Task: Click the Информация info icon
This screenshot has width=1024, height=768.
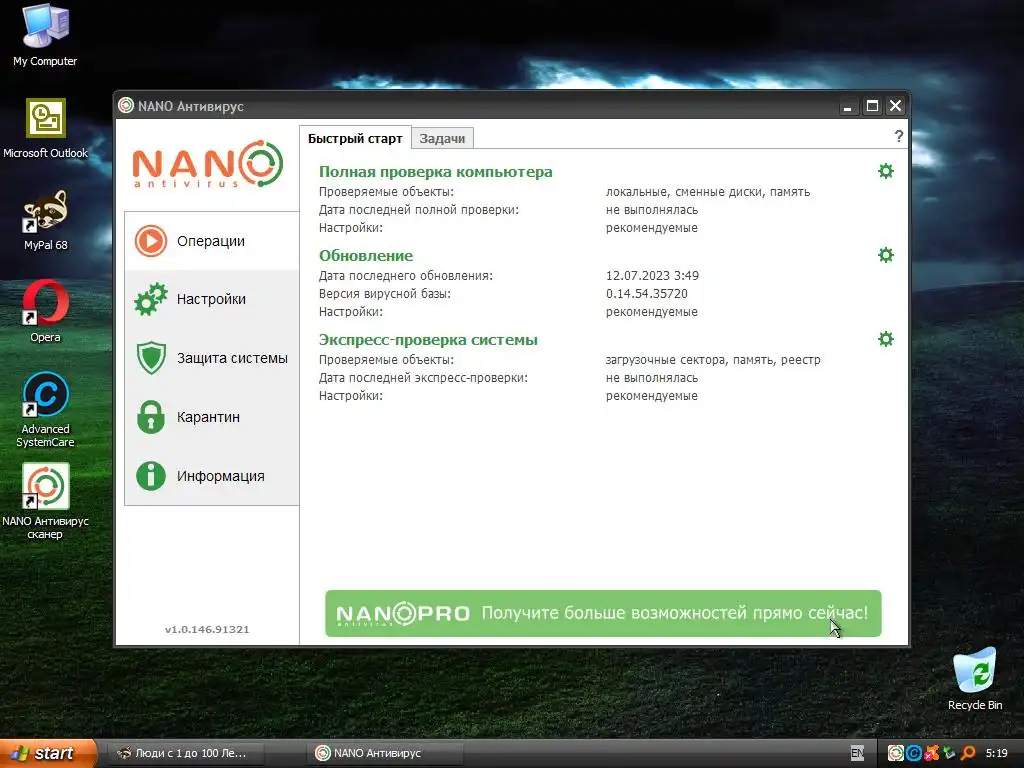Action: click(151, 475)
